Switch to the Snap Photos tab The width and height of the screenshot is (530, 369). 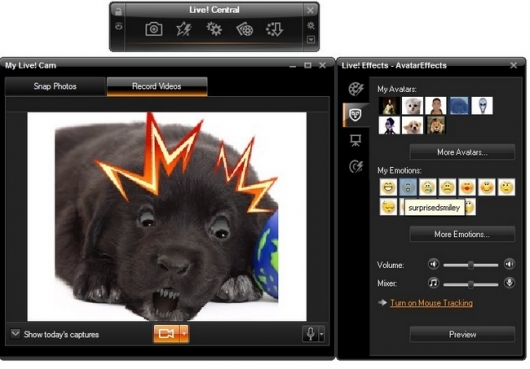[x=55, y=87]
